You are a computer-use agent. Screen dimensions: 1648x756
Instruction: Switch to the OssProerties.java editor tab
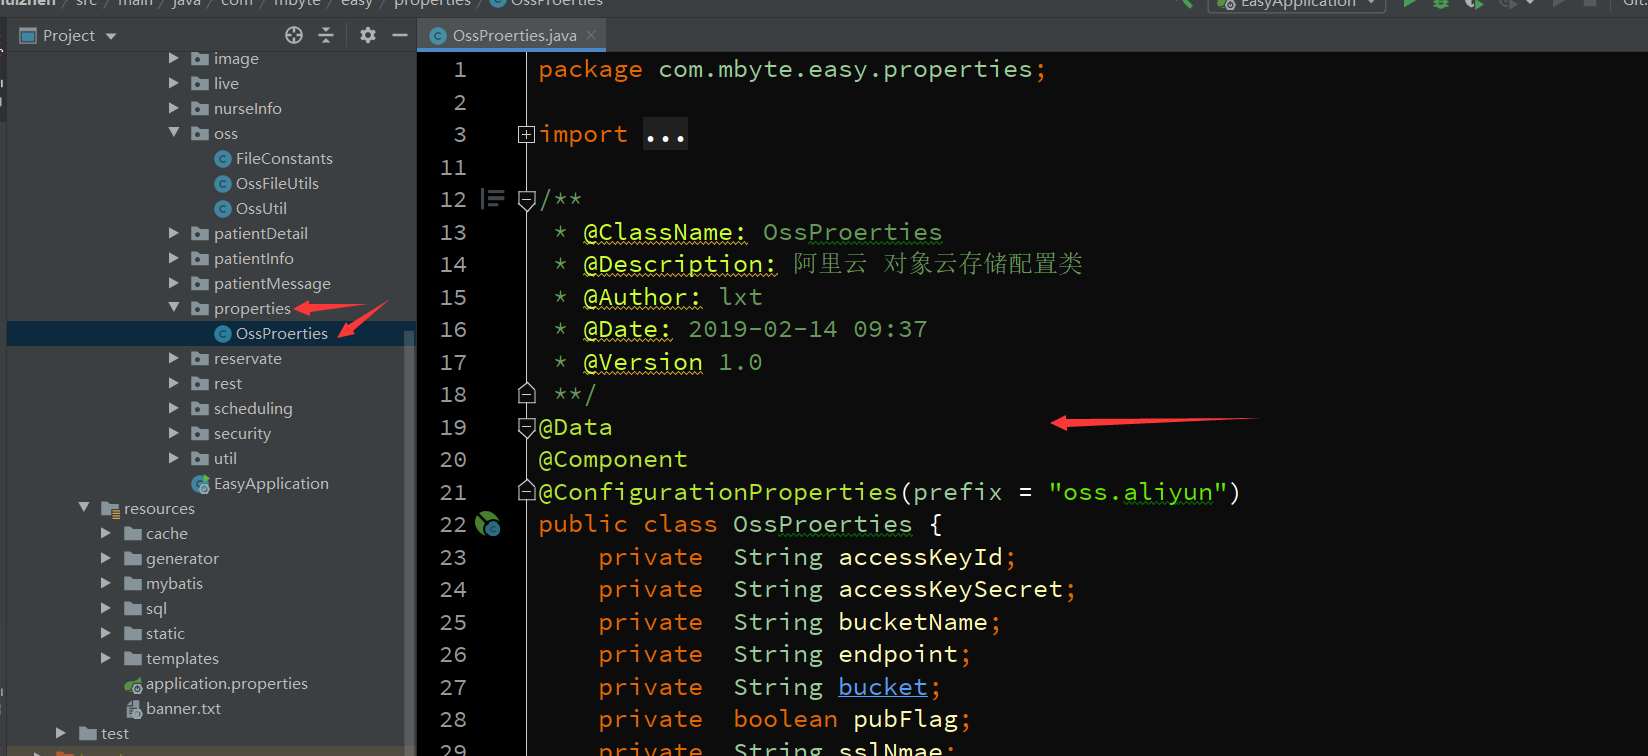pyautogui.click(x=514, y=35)
